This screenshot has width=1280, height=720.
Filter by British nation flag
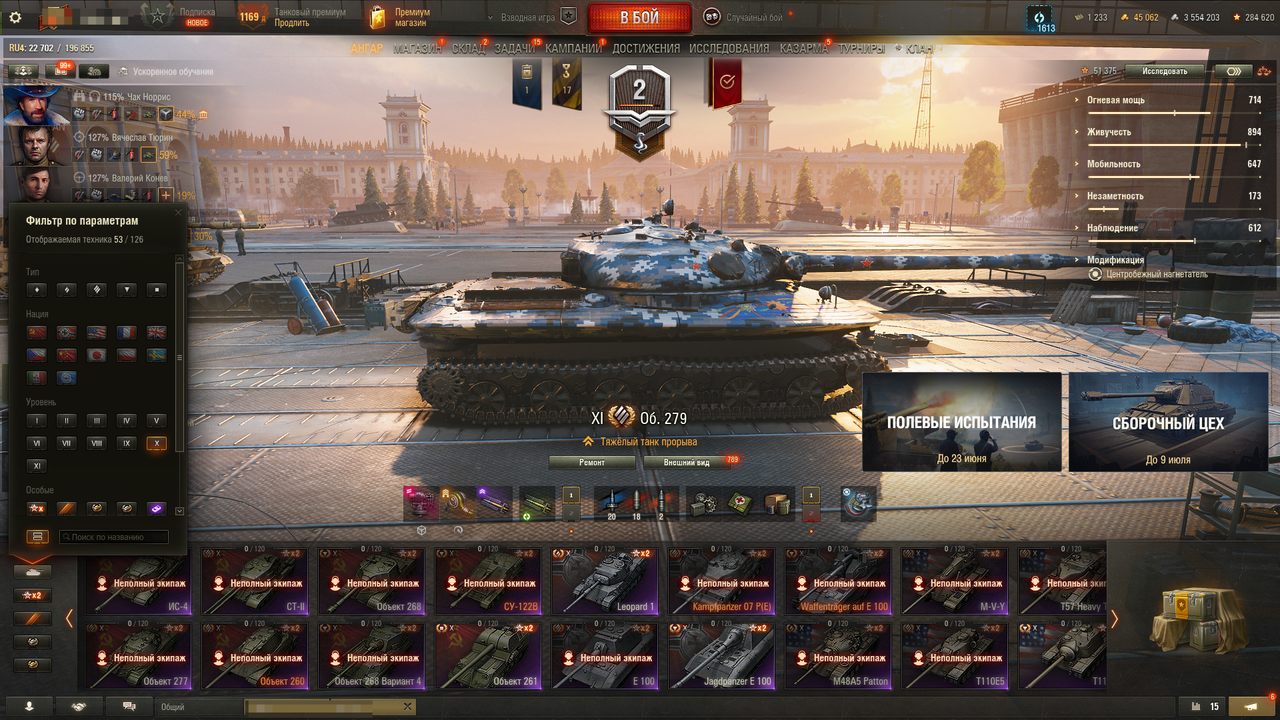pyautogui.click(x=157, y=332)
